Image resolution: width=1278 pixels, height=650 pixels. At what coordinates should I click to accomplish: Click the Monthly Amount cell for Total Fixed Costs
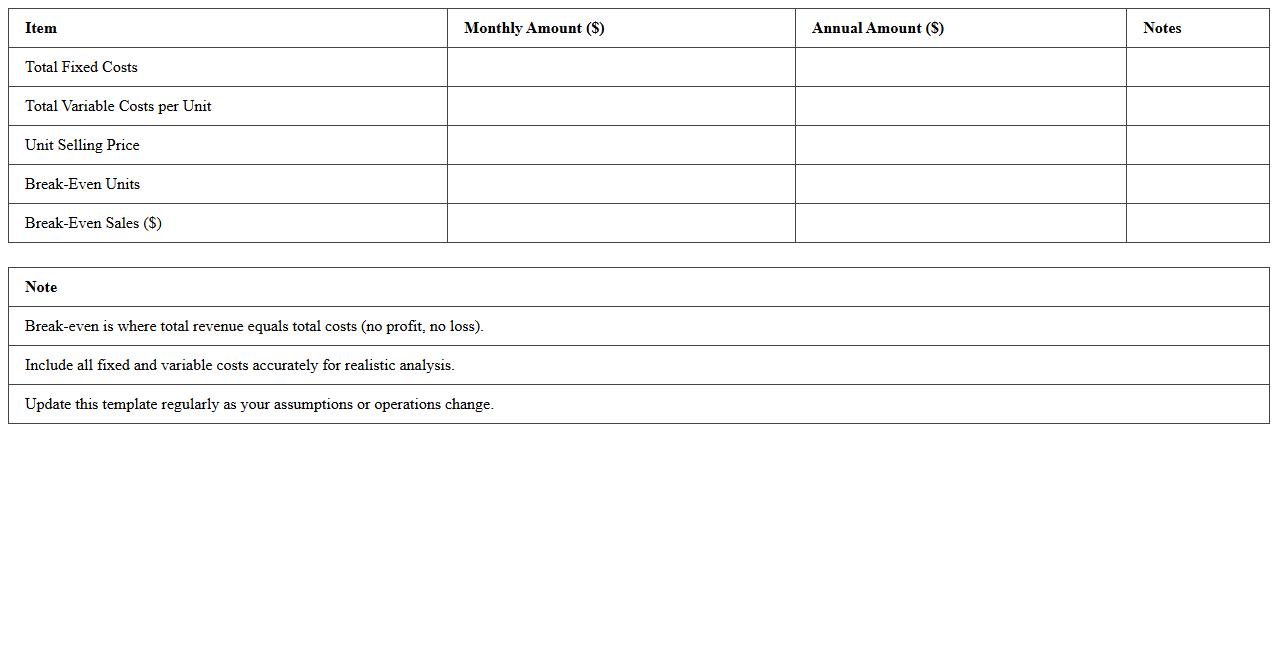click(621, 67)
